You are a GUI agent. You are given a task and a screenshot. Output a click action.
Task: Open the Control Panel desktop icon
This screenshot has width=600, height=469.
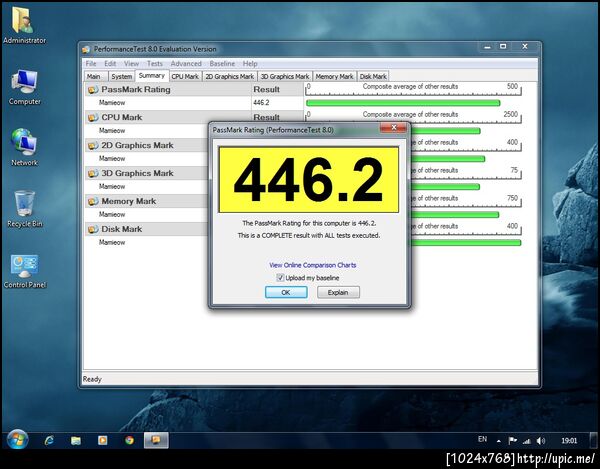coord(24,271)
